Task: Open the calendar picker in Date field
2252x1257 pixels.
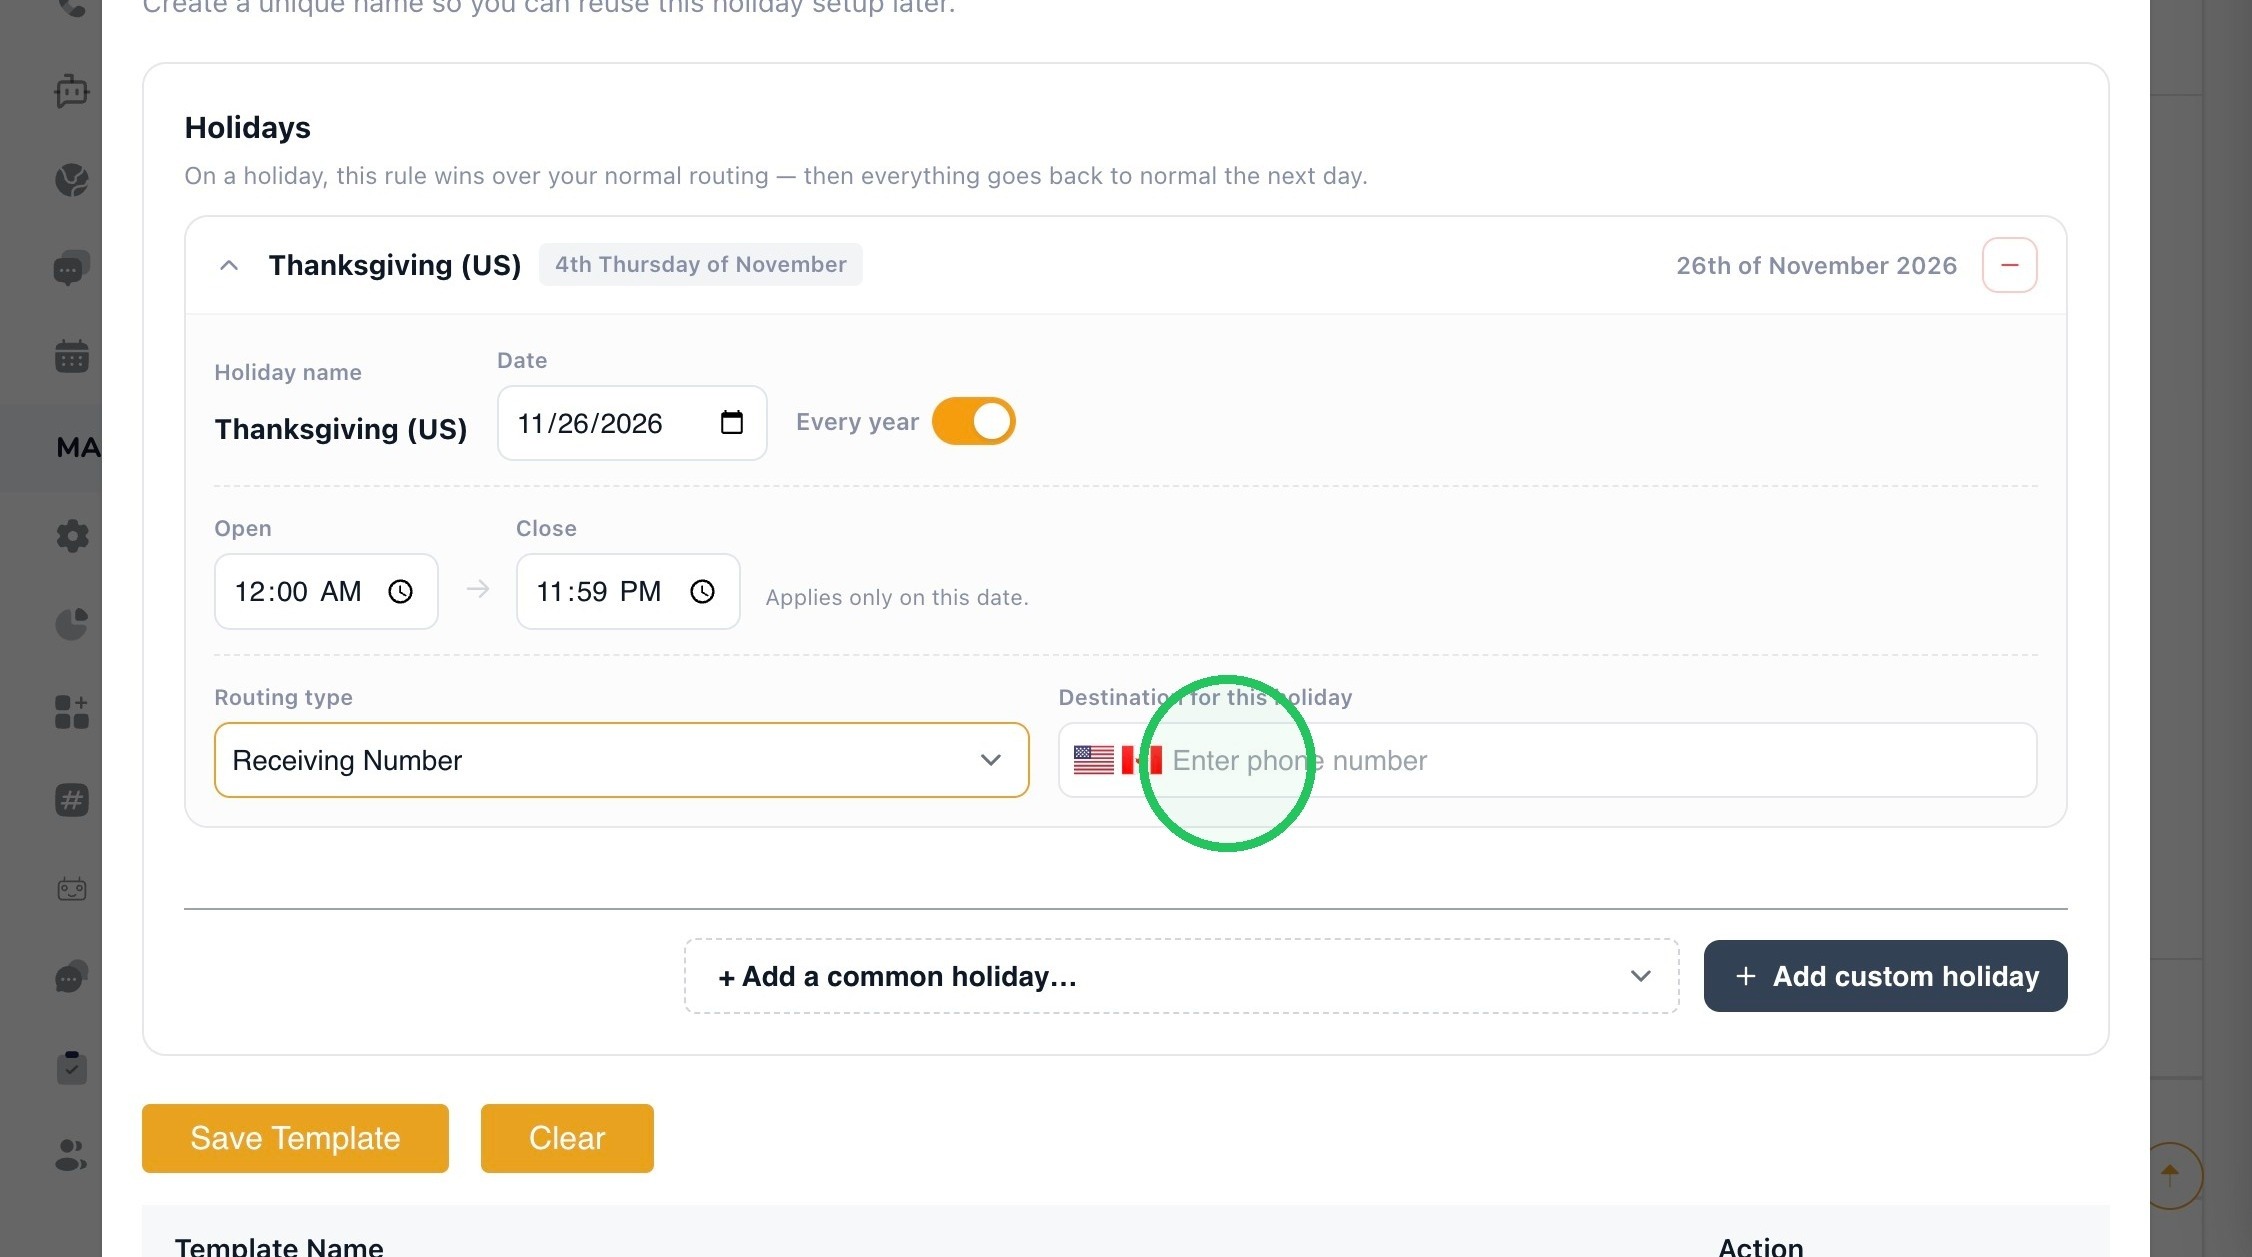Action: [x=731, y=423]
